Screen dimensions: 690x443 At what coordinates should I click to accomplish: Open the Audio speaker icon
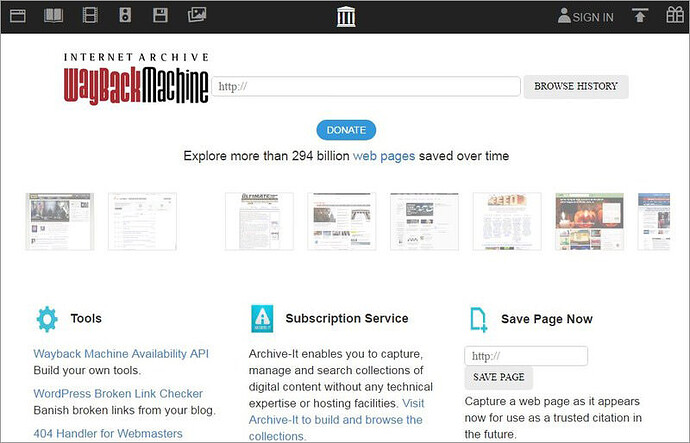[125, 16]
